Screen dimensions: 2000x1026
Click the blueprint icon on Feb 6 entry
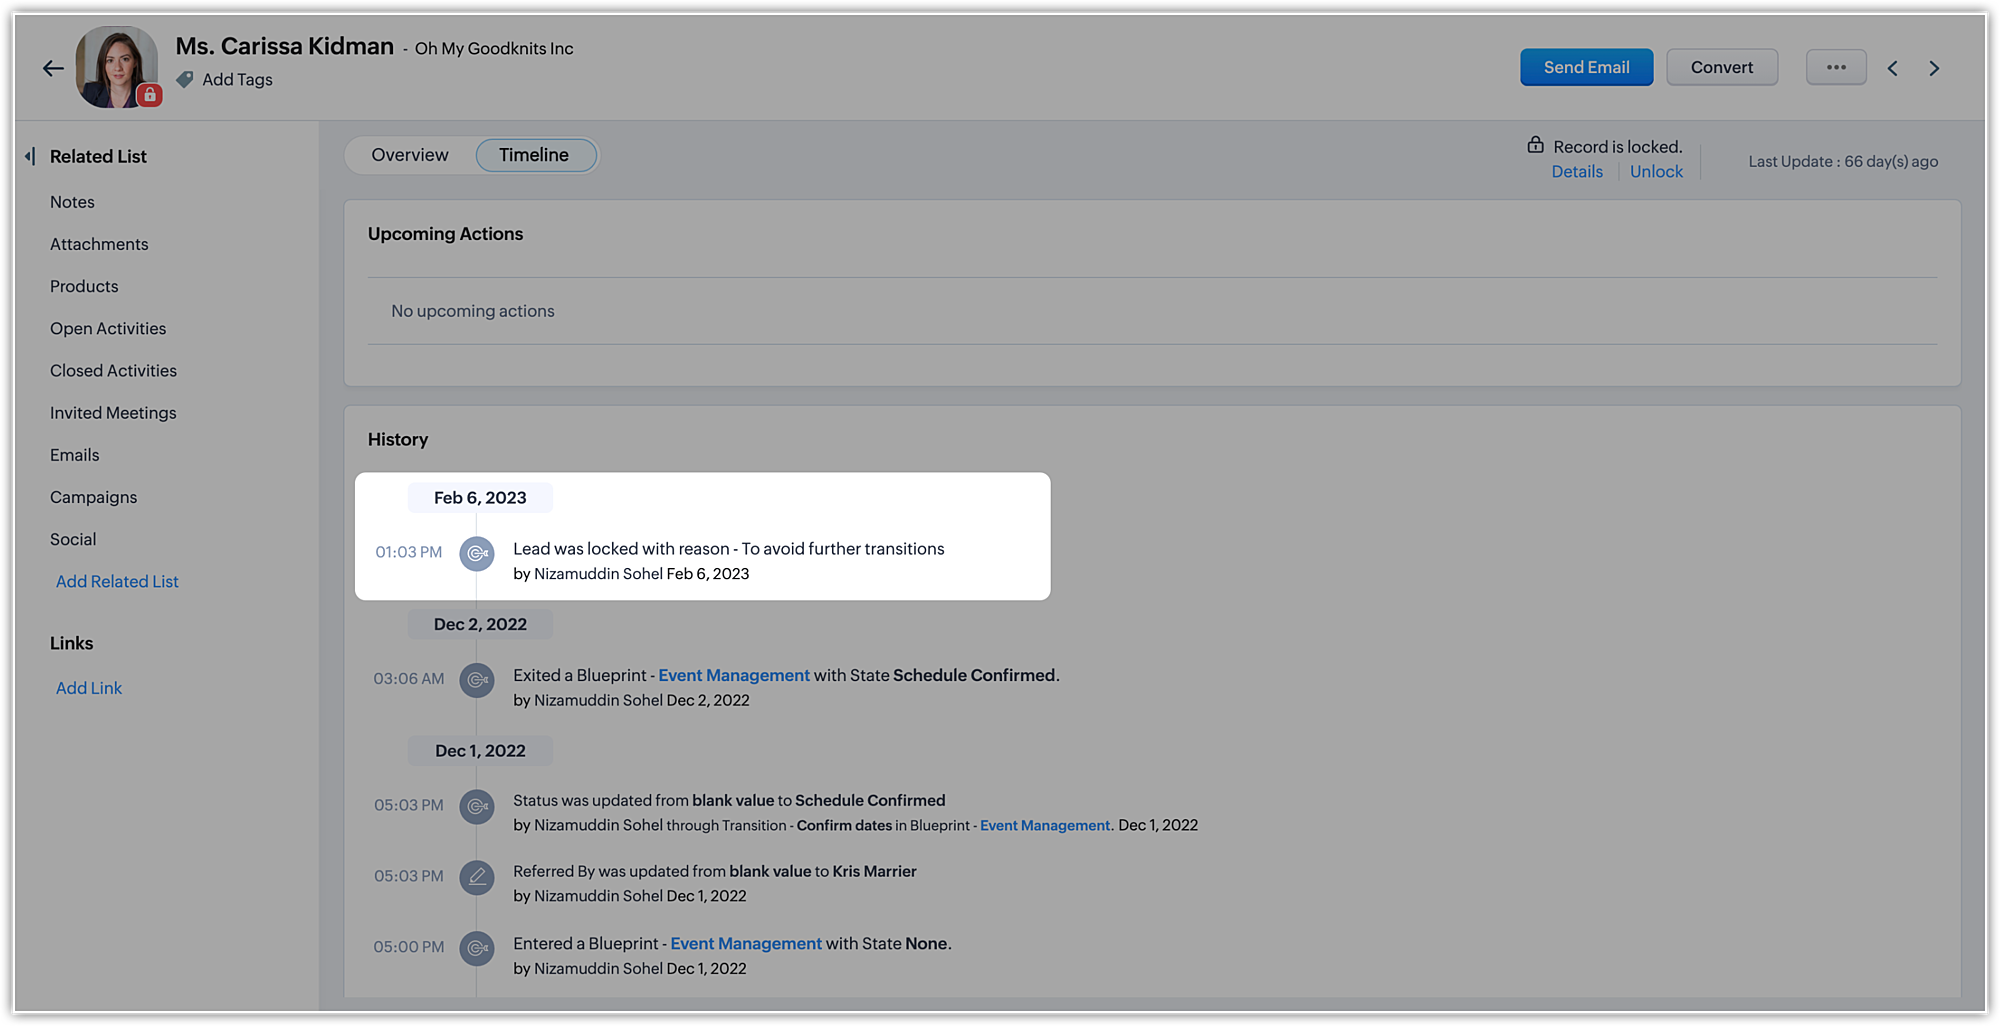pyautogui.click(x=477, y=553)
